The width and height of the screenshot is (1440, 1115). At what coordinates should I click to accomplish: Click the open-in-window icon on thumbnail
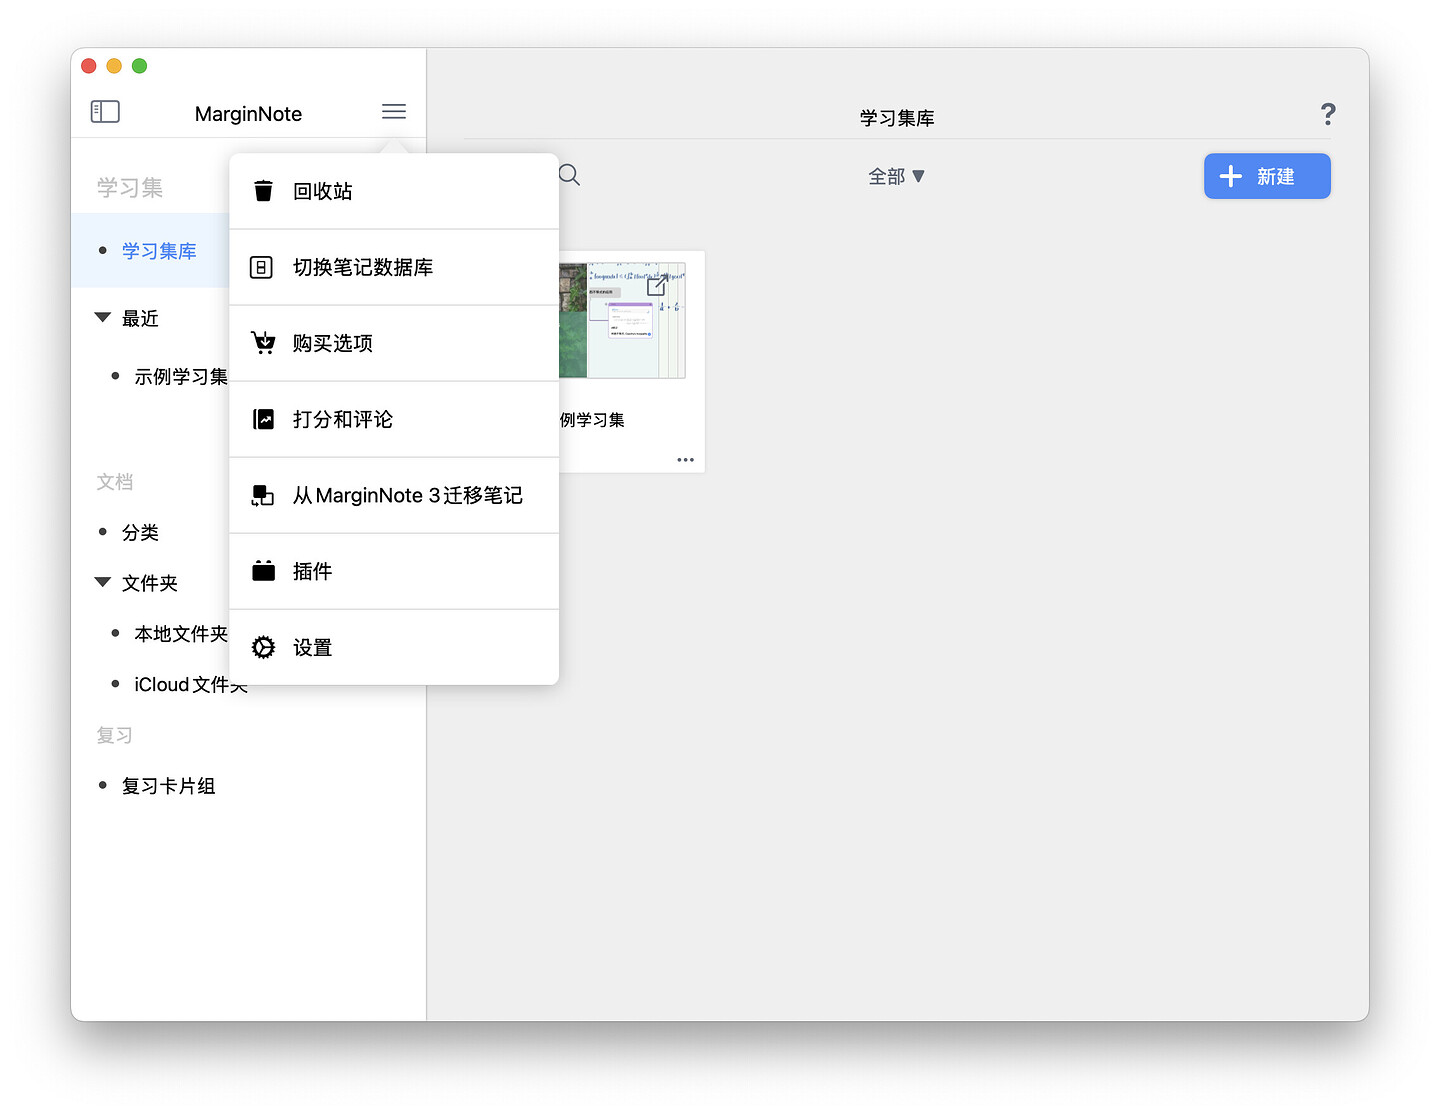657,286
